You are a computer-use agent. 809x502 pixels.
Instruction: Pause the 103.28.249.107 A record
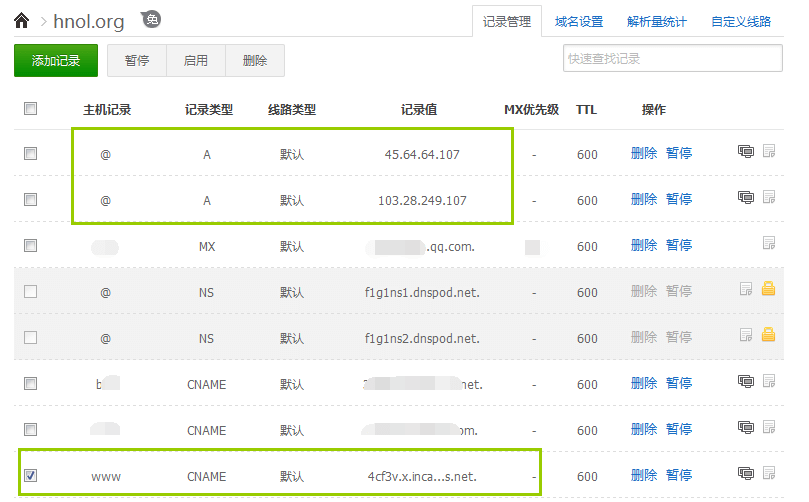click(678, 199)
